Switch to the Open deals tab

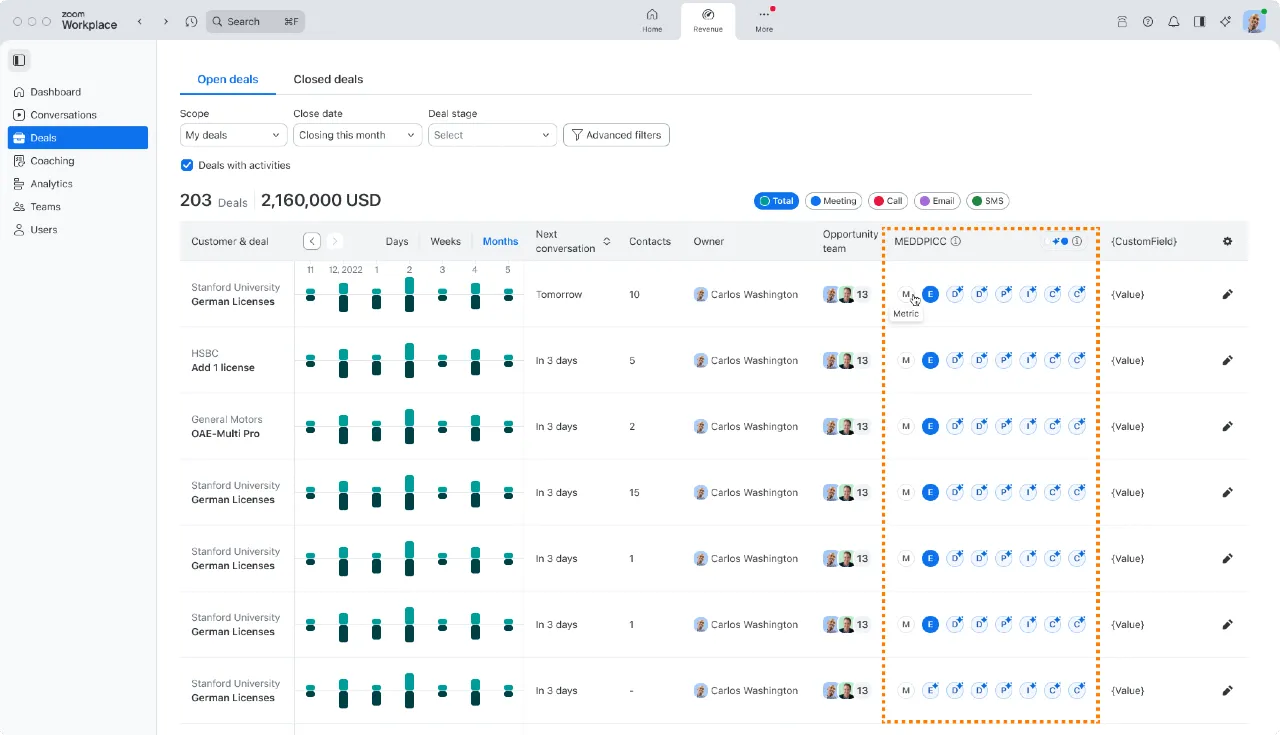pyautogui.click(x=228, y=79)
